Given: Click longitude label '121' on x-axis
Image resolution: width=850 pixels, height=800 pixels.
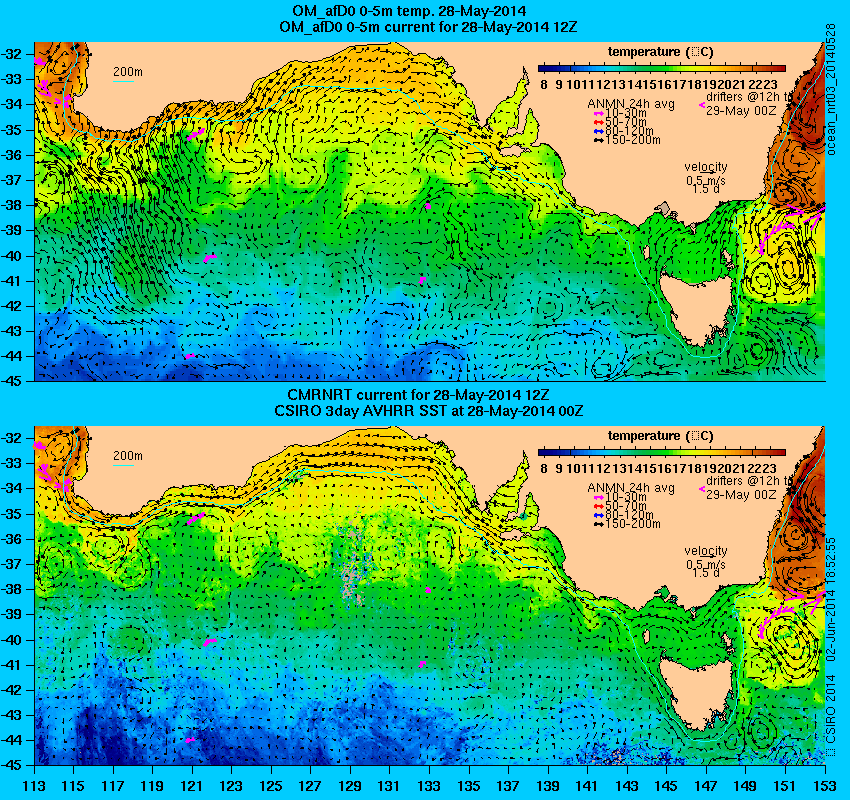Looking at the screenshot, I should (192, 786).
